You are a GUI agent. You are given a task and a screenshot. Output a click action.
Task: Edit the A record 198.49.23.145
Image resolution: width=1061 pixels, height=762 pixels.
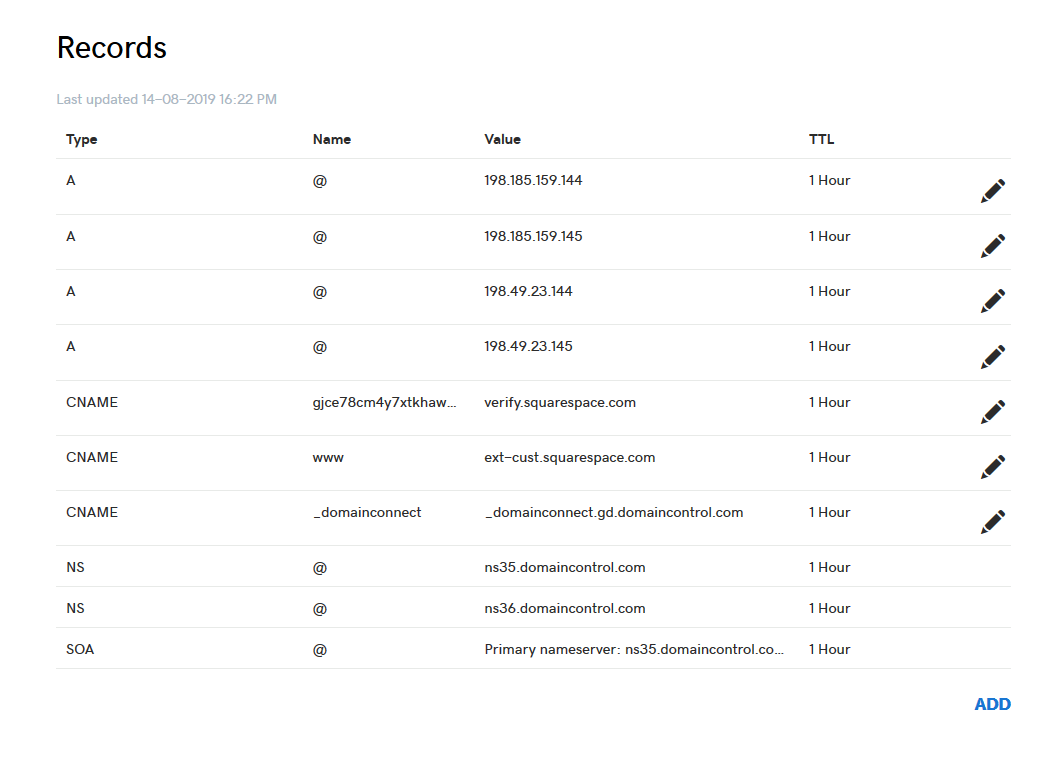click(993, 357)
